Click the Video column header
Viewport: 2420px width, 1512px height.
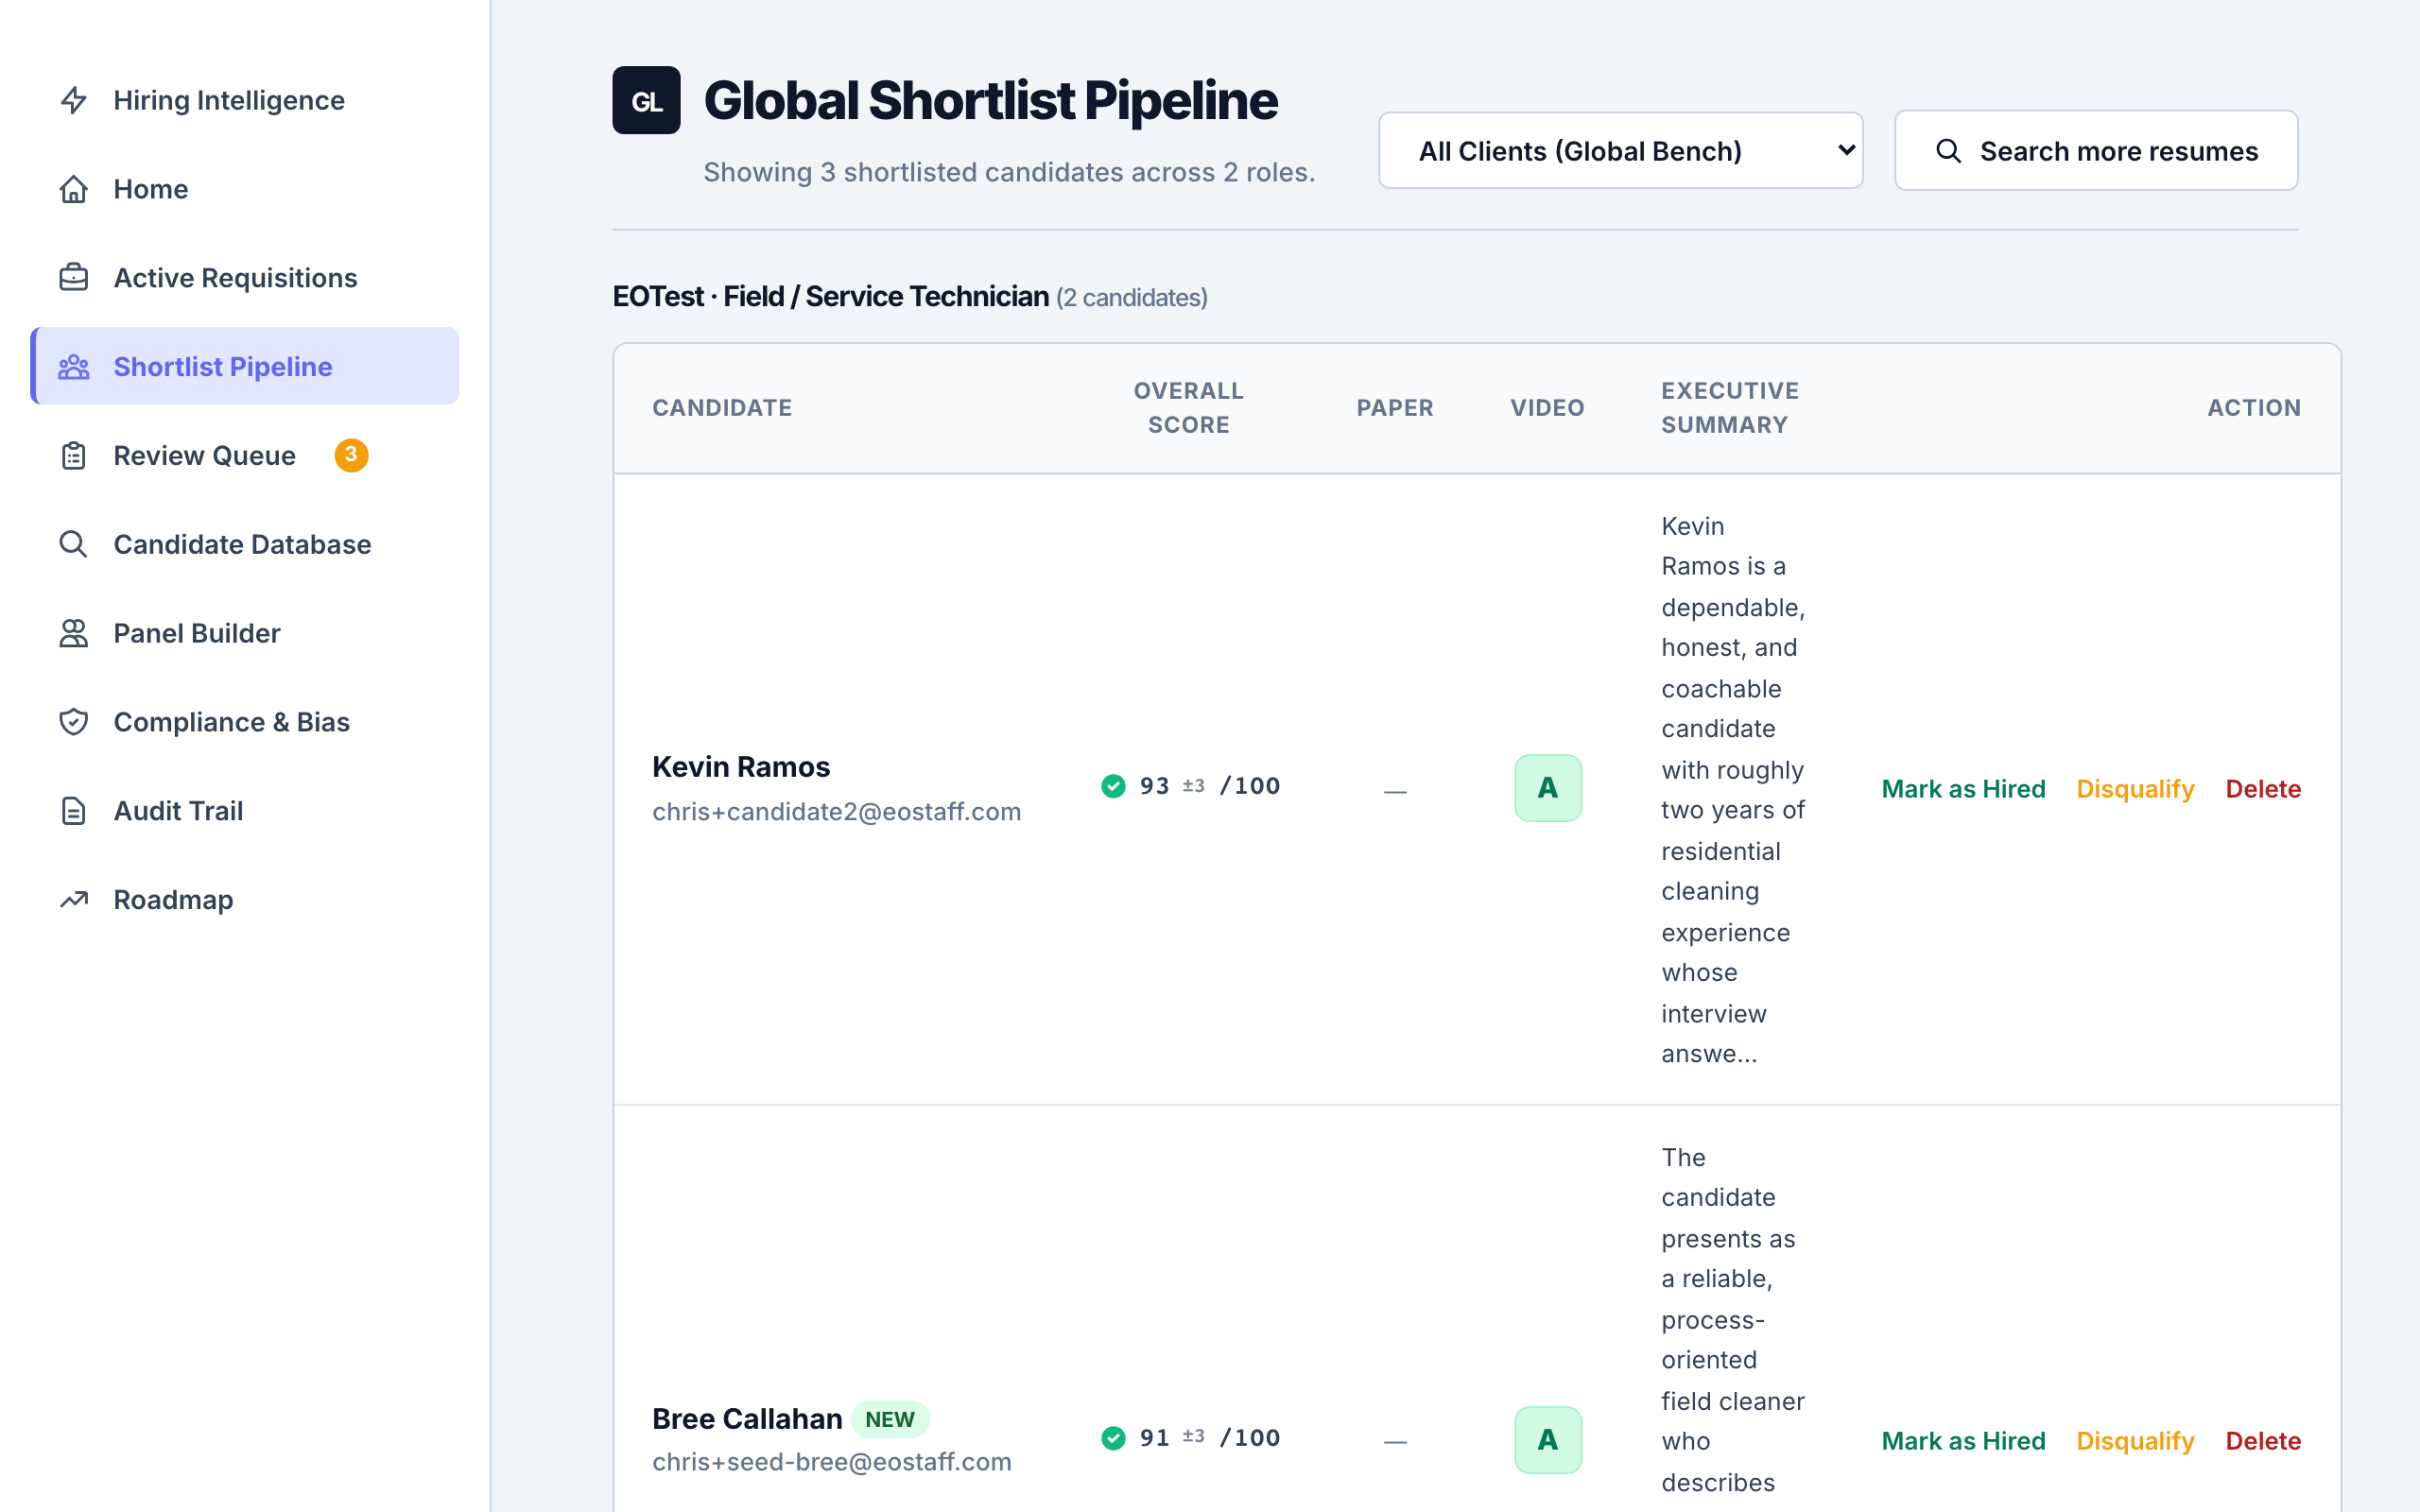(1547, 408)
